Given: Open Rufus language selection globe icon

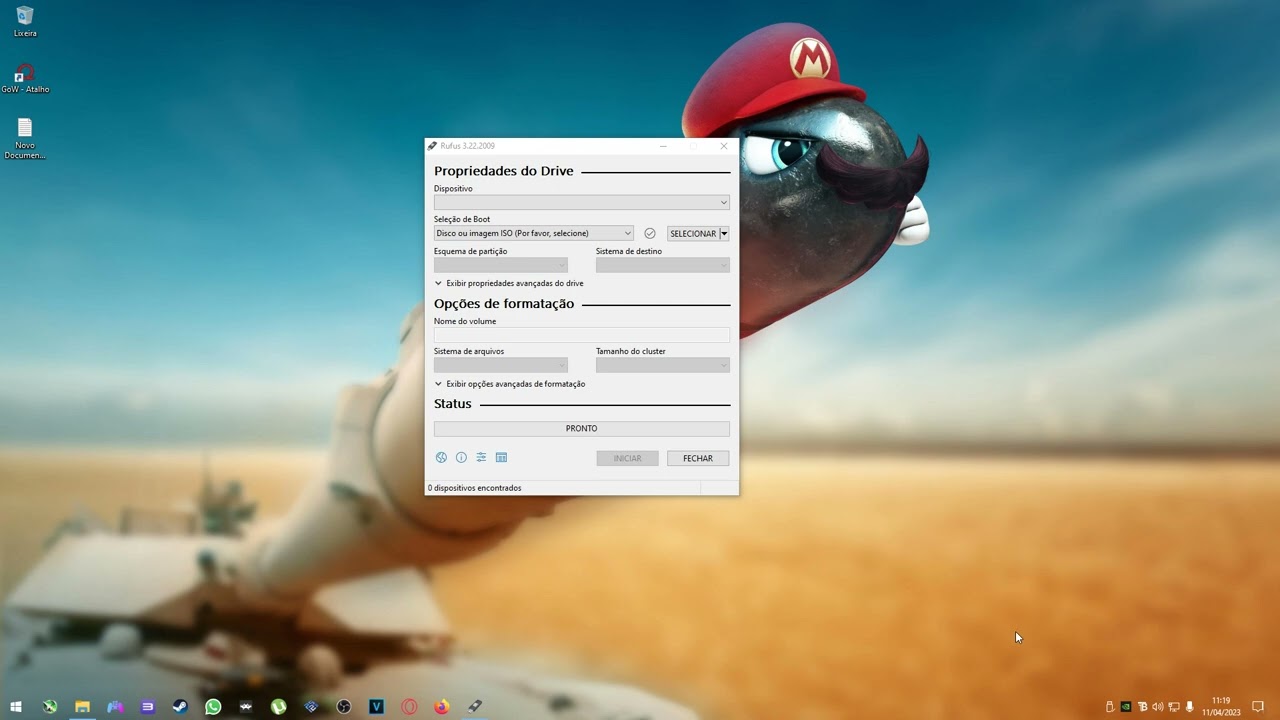Looking at the screenshot, I should pyautogui.click(x=441, y=458).
